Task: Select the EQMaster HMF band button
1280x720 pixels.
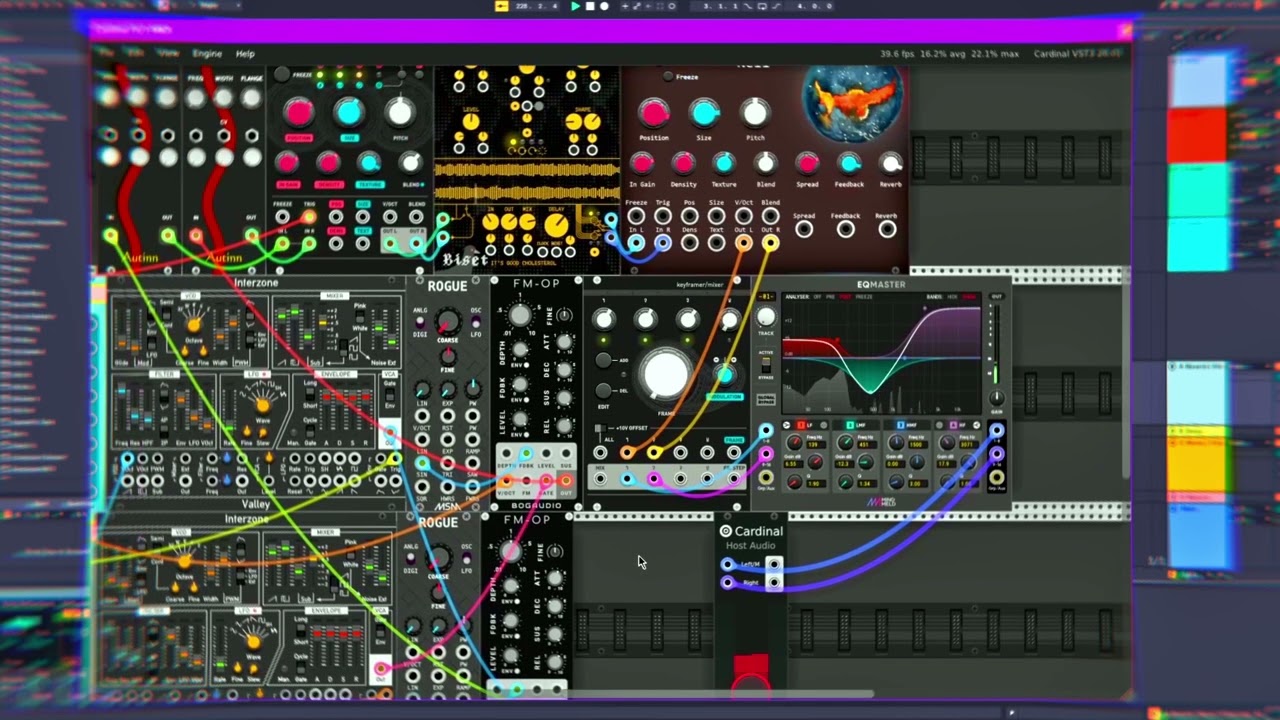Action: [901, 425]
